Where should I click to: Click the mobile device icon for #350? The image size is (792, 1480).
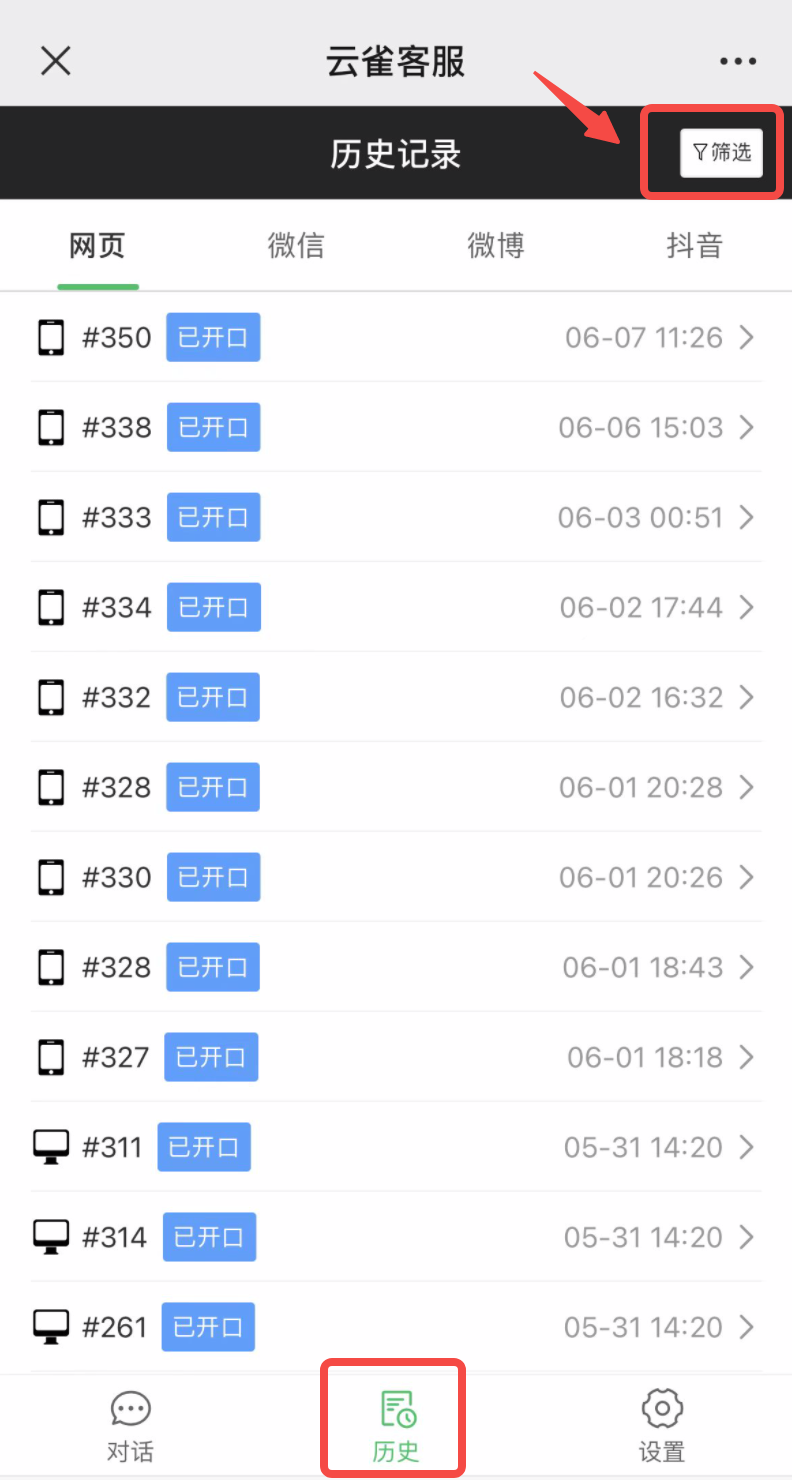(x=51, y=338)
